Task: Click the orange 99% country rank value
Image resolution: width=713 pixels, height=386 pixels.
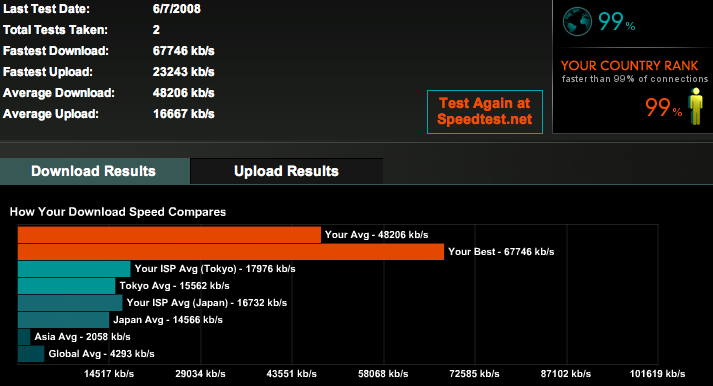Action: pos(663,108)
